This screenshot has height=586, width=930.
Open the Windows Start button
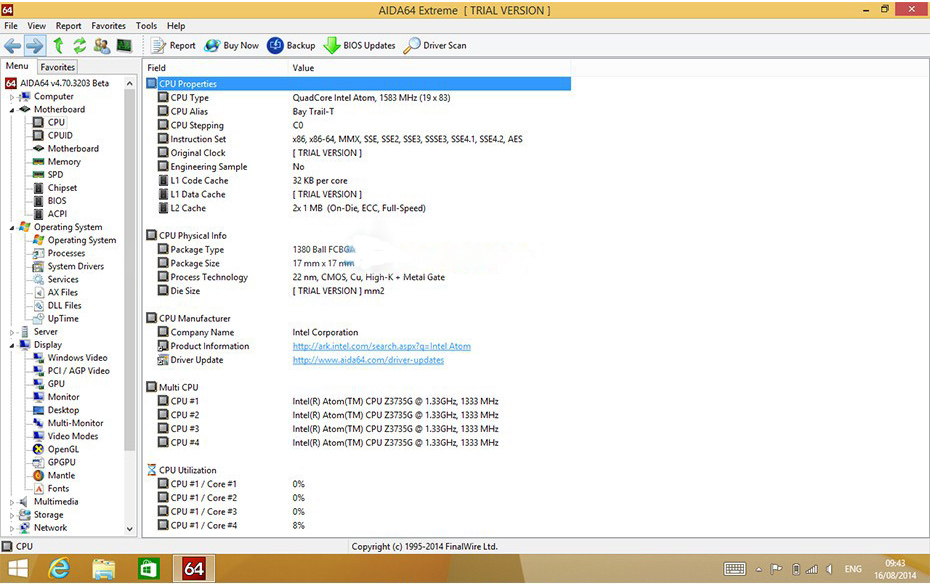pyautogui.click(x=18, y=569)
